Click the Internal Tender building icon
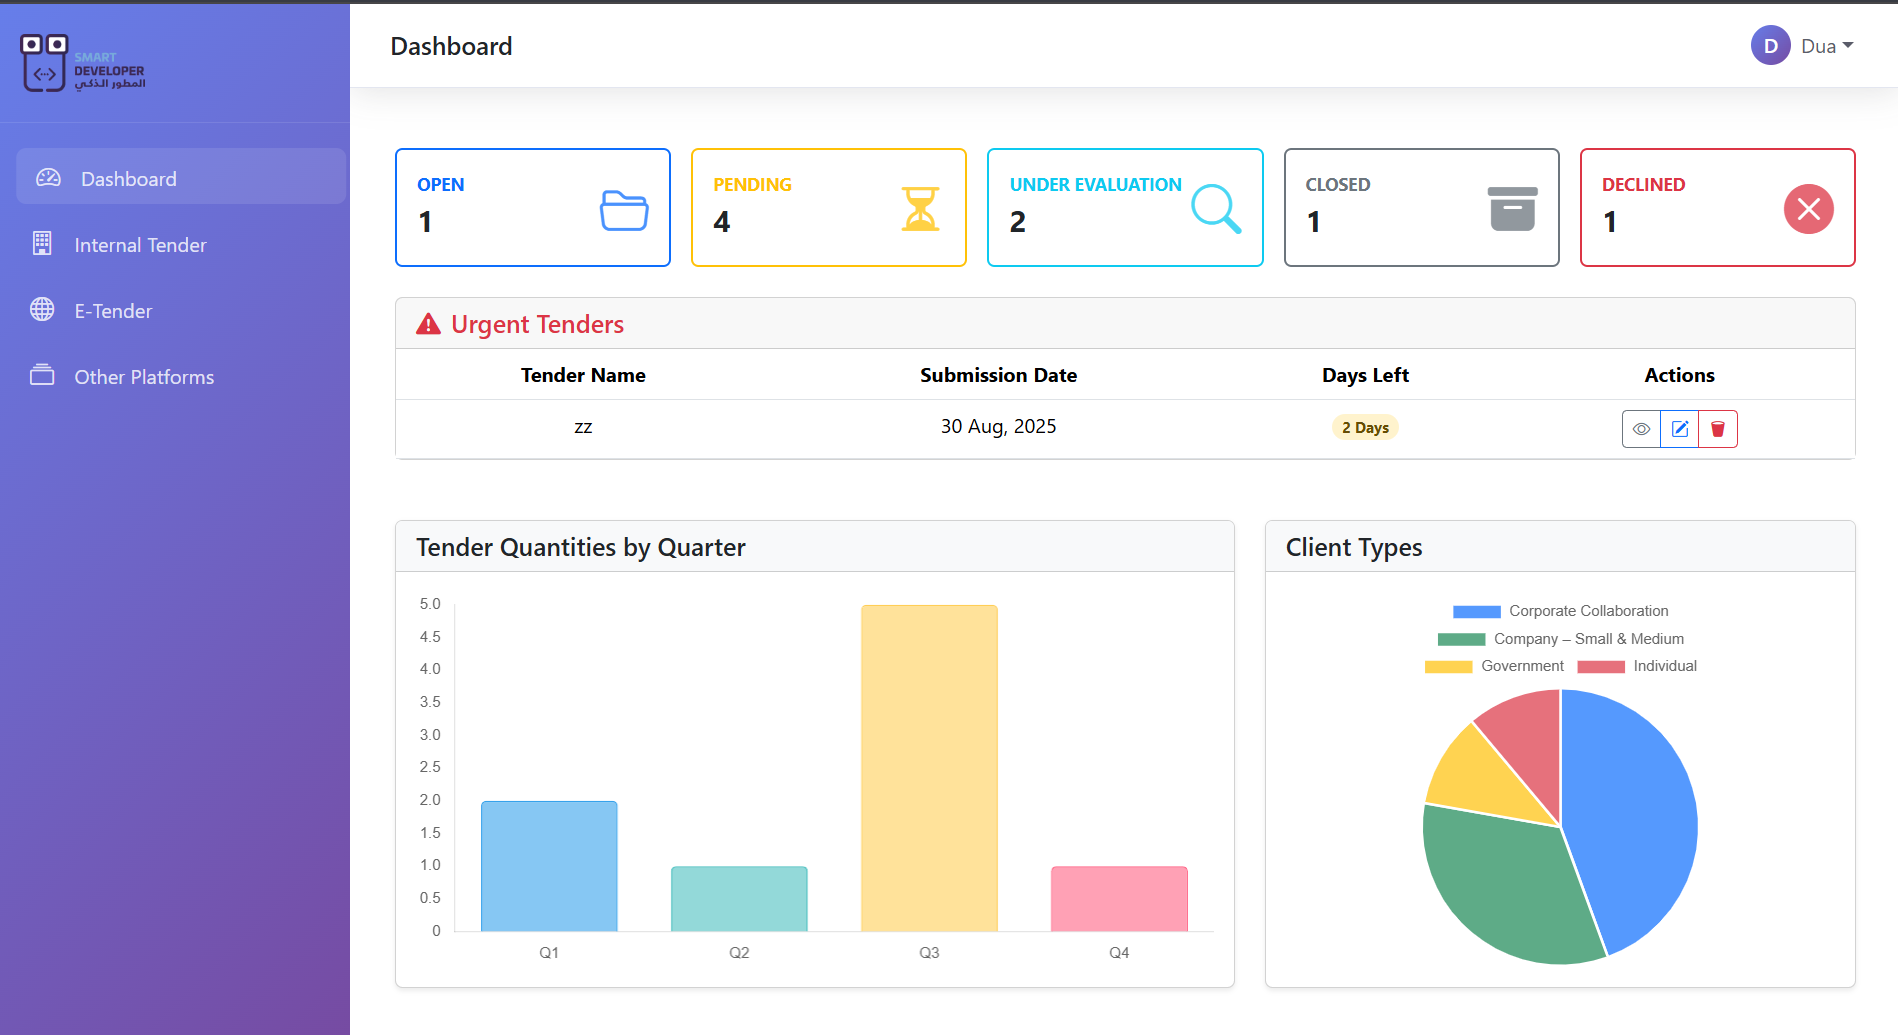Viewport: 1898px width, 1035px height. pos(42,243)
